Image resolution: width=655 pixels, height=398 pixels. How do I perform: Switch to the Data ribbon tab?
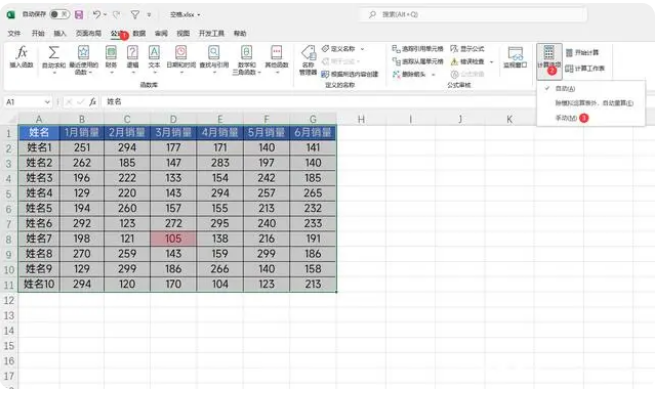tap(139, 33)
